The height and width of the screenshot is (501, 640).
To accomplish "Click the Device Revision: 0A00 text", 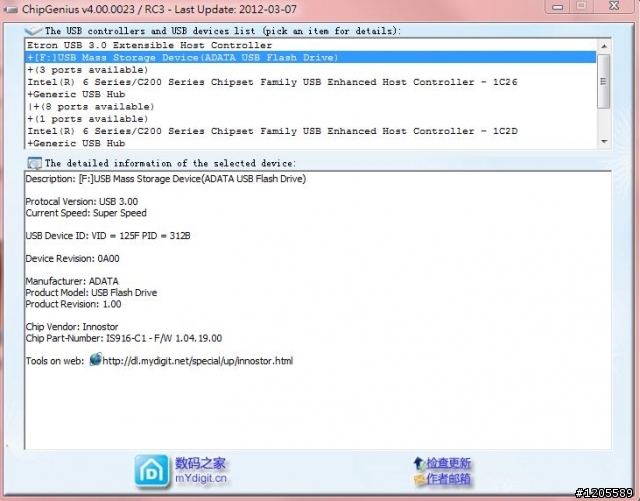I will pos(72,258).
